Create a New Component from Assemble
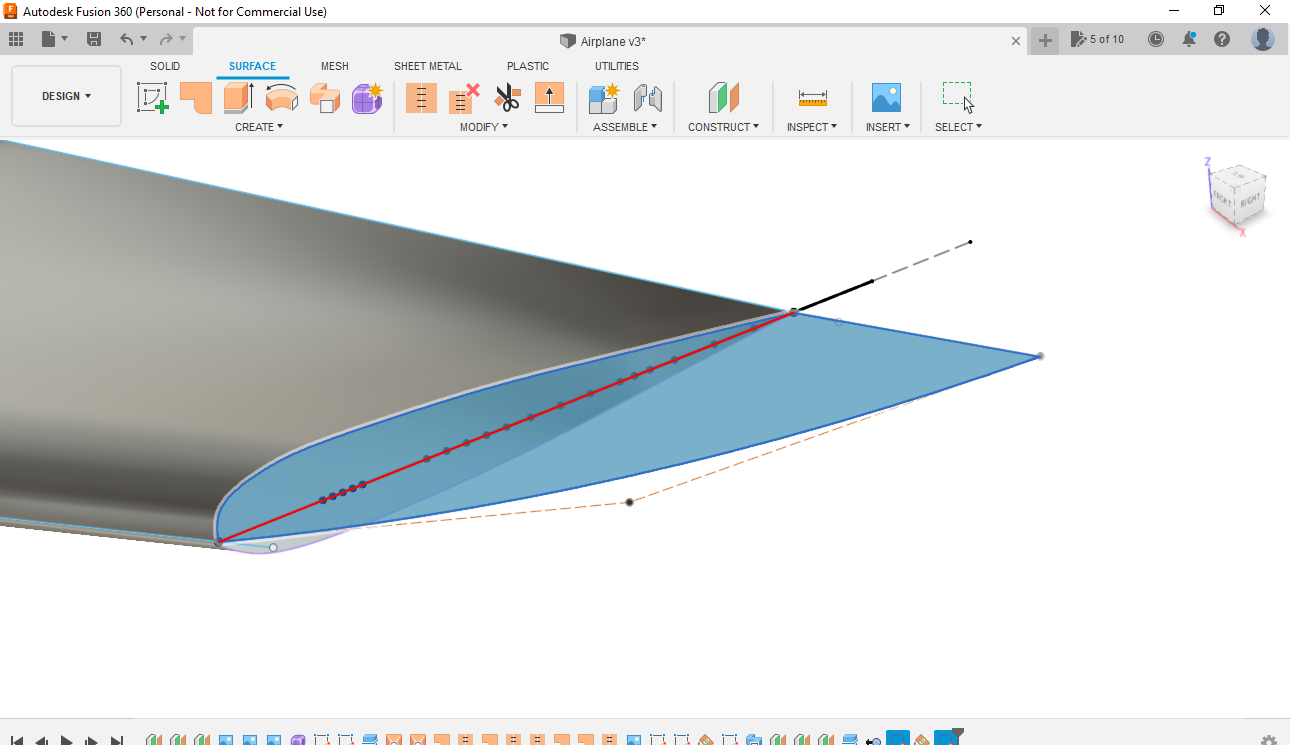Image resolution: width=1290 pixels, height=745 pixels. coord(603,97)
